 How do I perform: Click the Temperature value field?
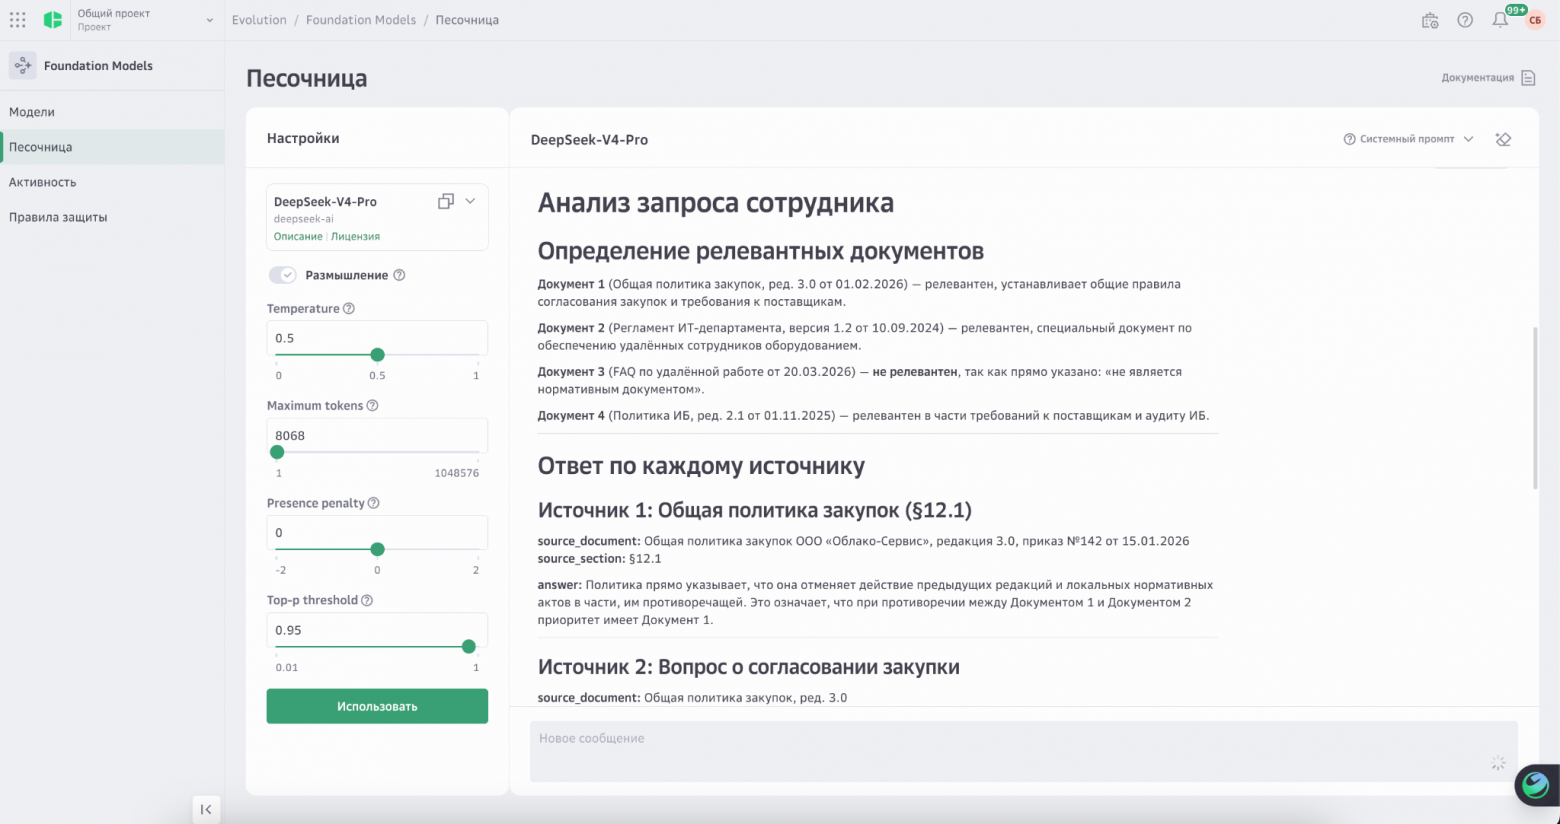[x=377, y=338]
